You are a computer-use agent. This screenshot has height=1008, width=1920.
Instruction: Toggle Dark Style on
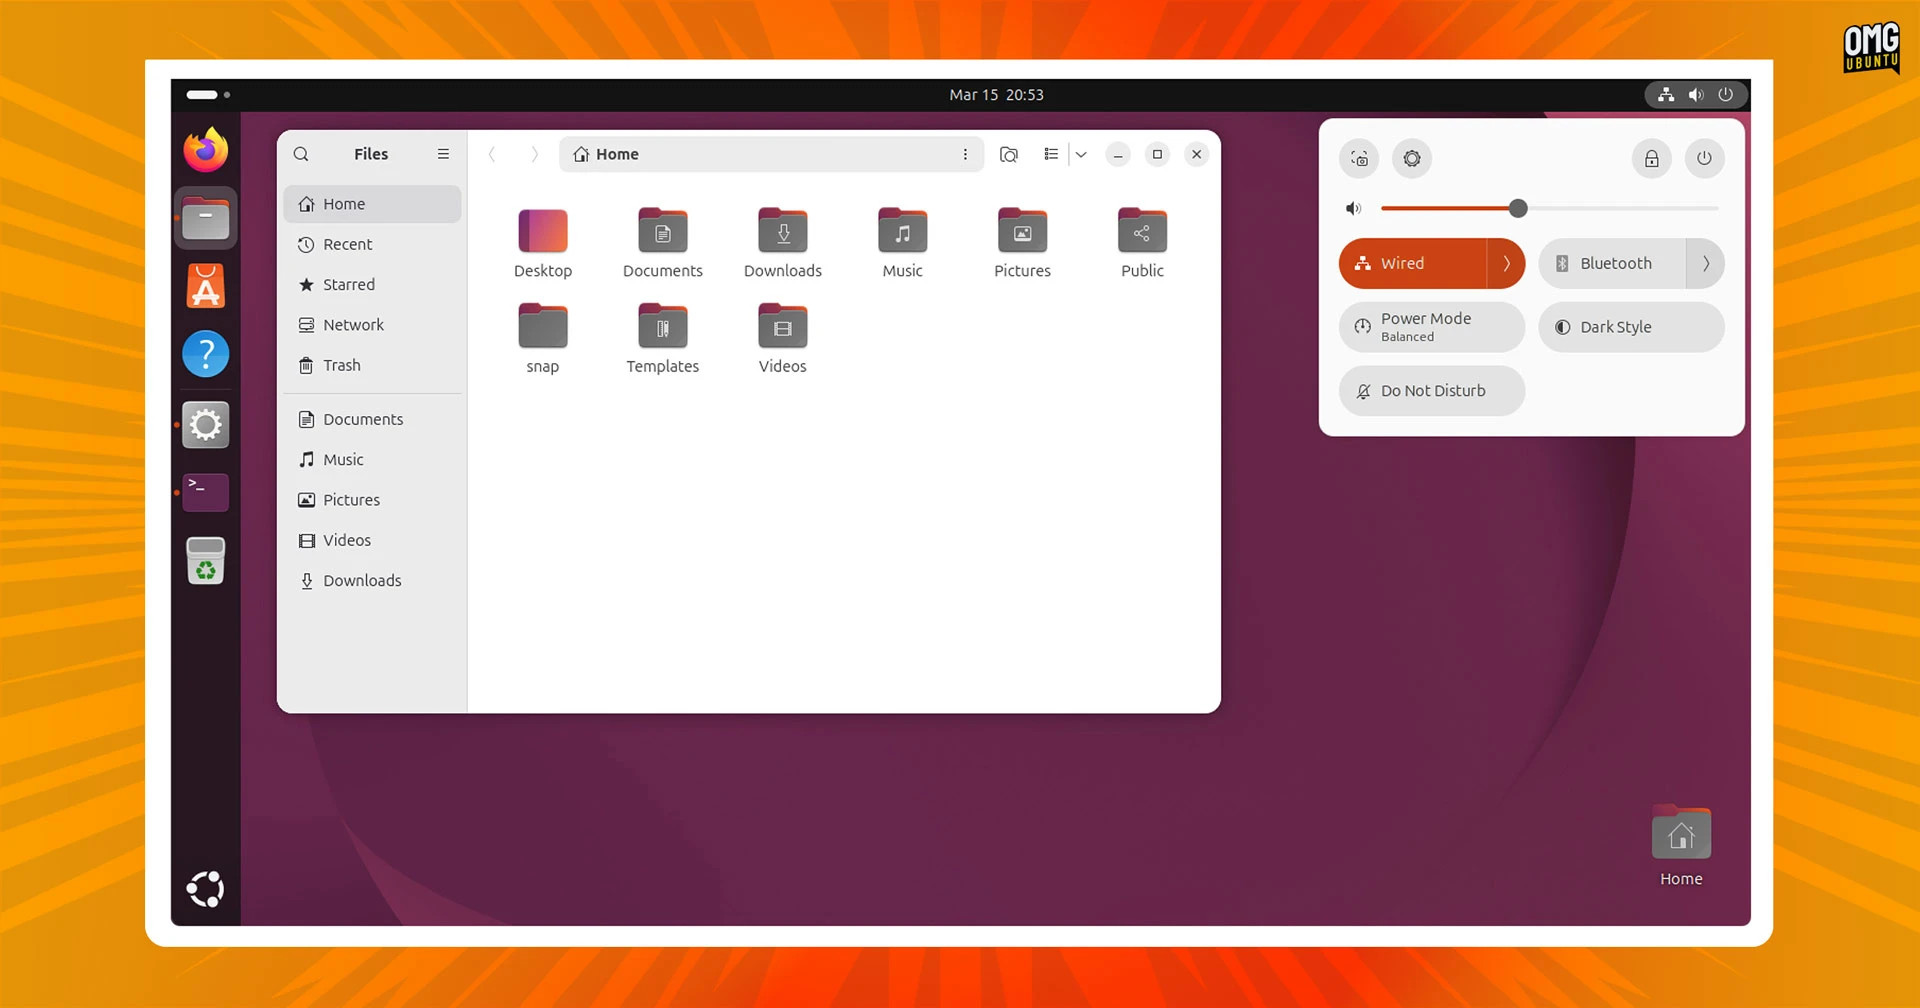tap(1630, 327)
